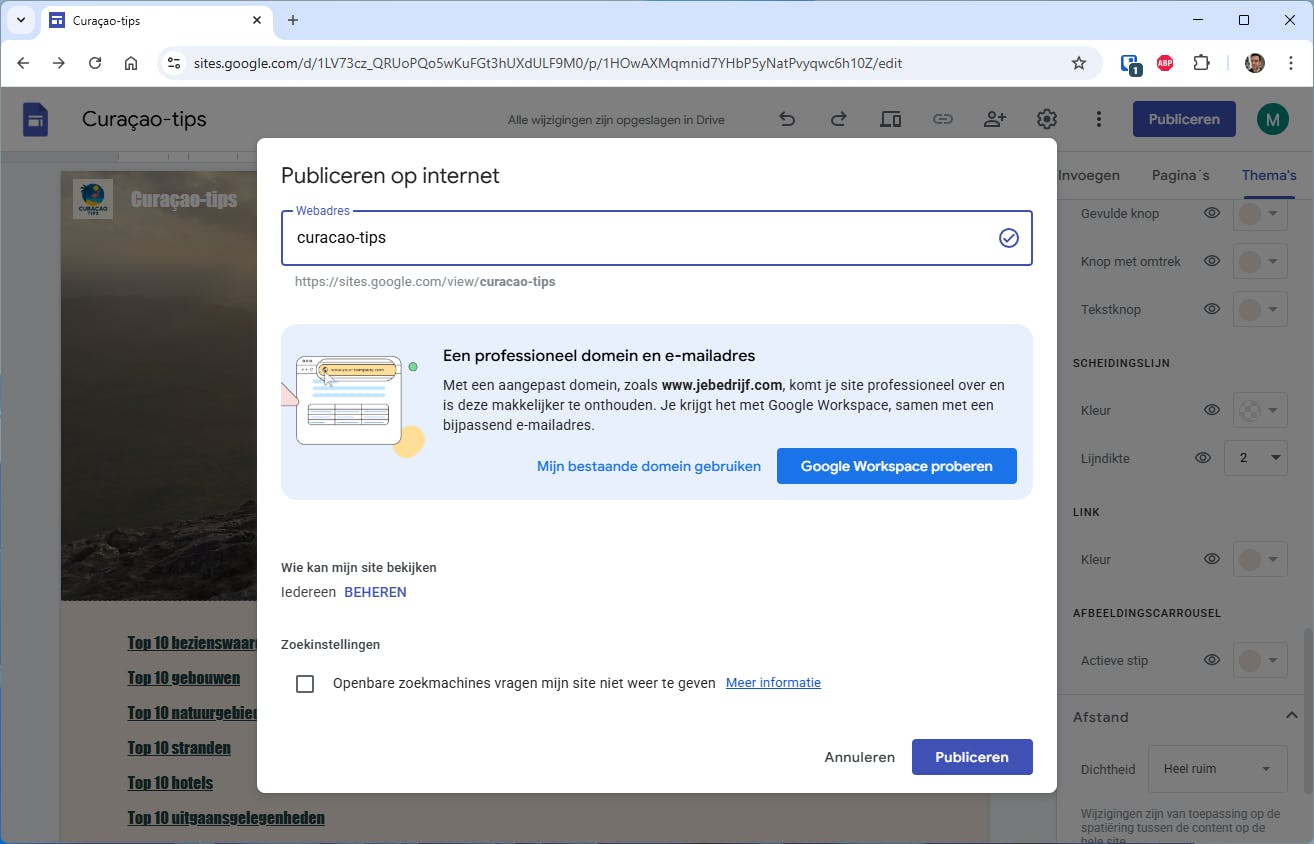Click the web address availability checkmark

[1009, 238]
